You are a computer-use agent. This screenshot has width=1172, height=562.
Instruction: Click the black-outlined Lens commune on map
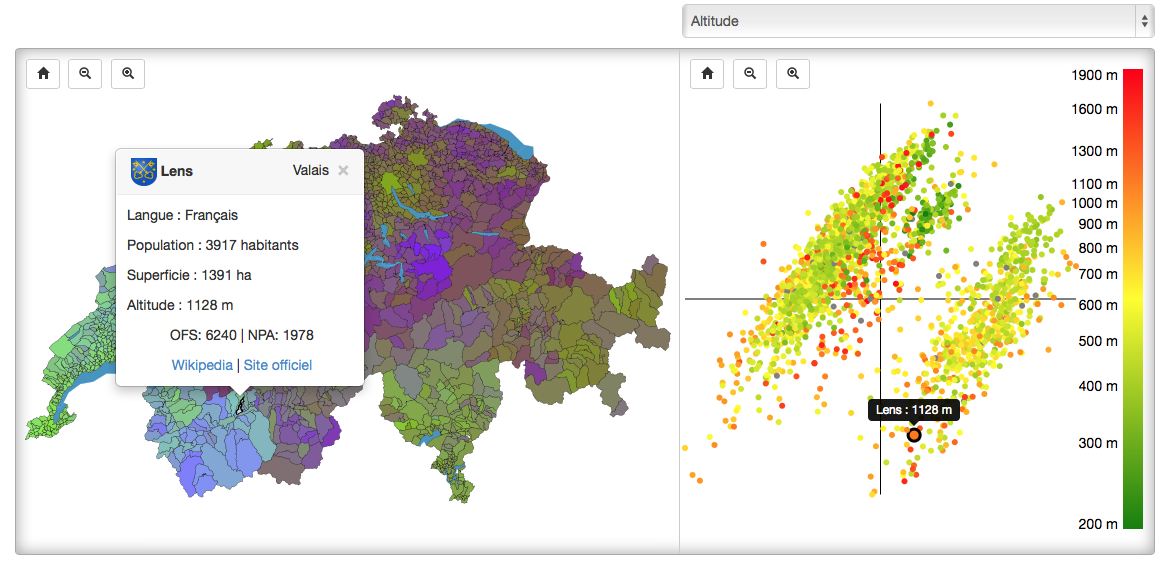[x=239, y=405]
